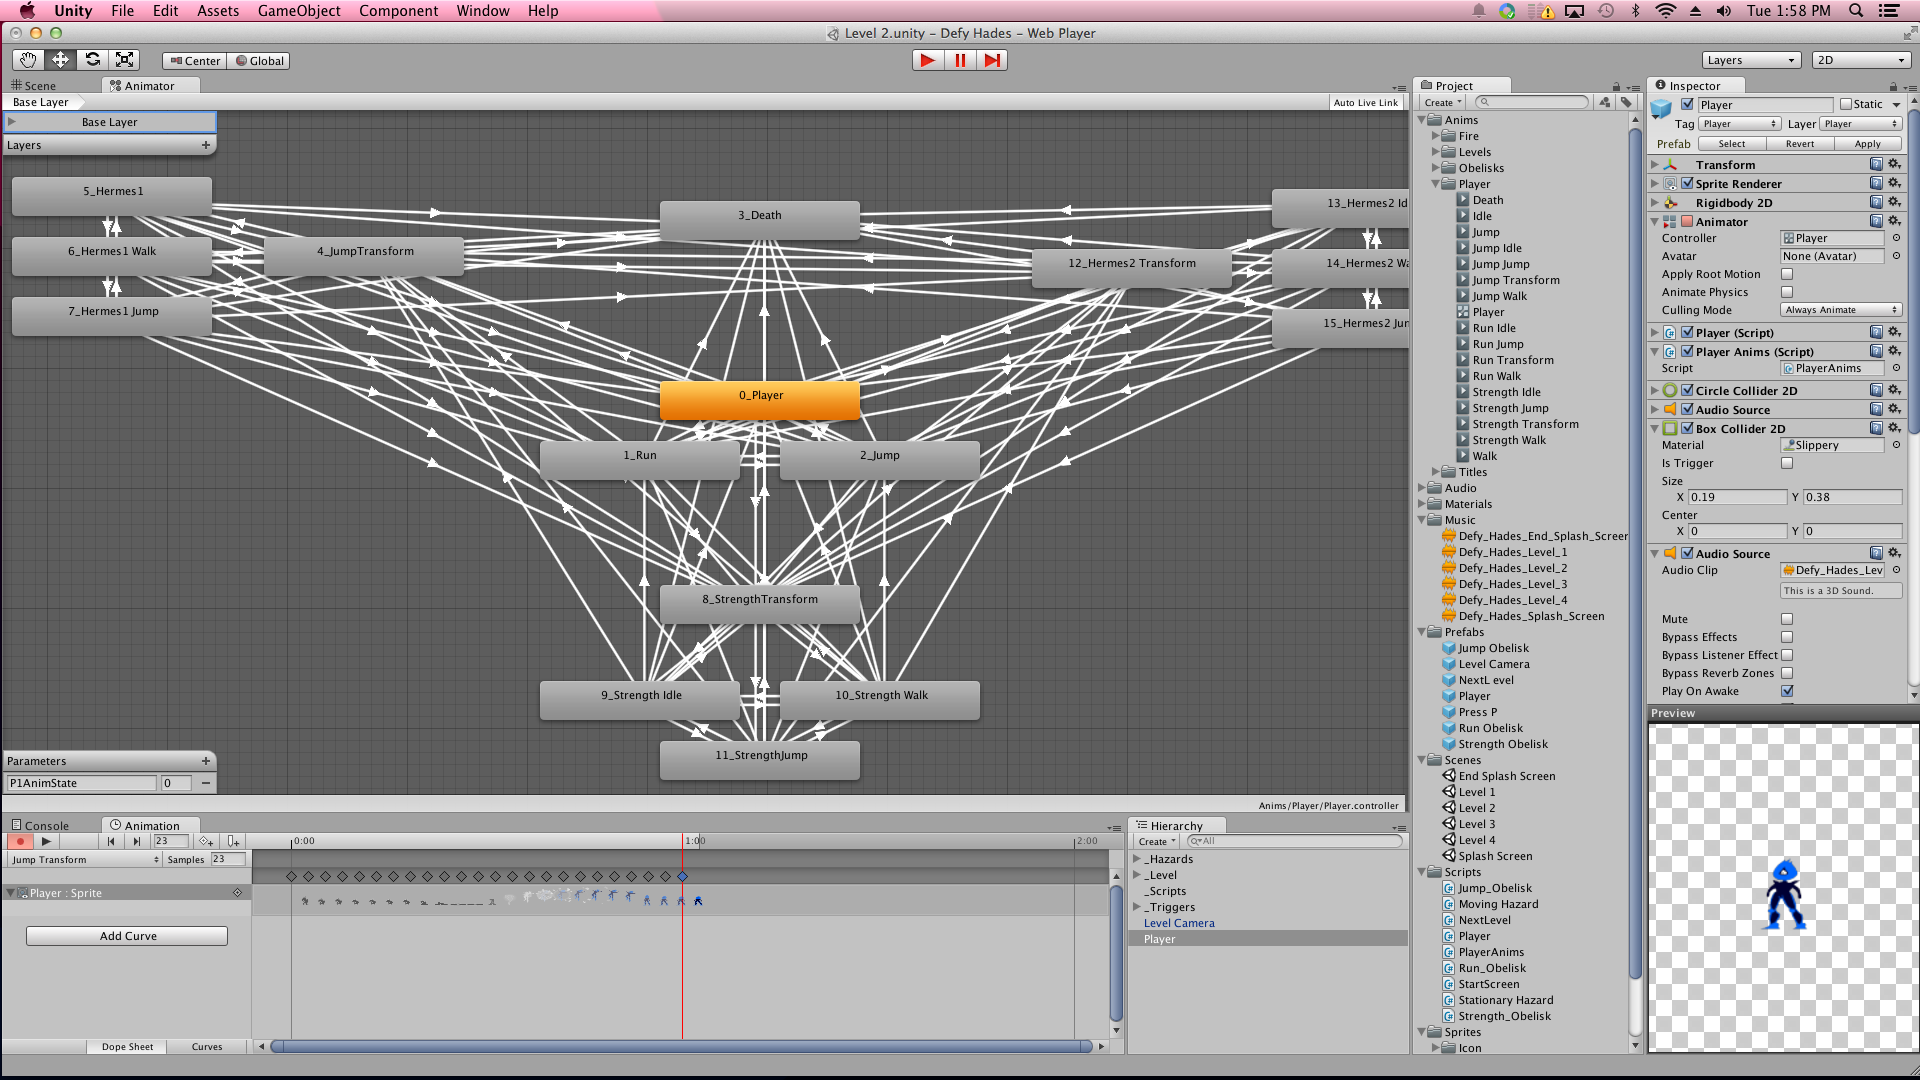Toggle Center pivot button

pyautogui.click(x=195, y=60)
